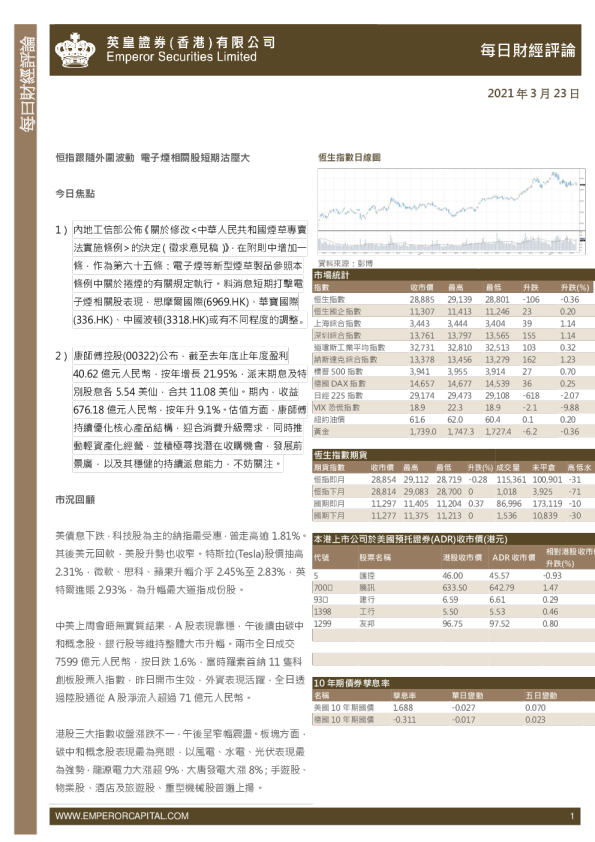Click the text 康師傅控股(00322)公布
This screenshot has height=842, width=595.
click(x=126, y=356)
